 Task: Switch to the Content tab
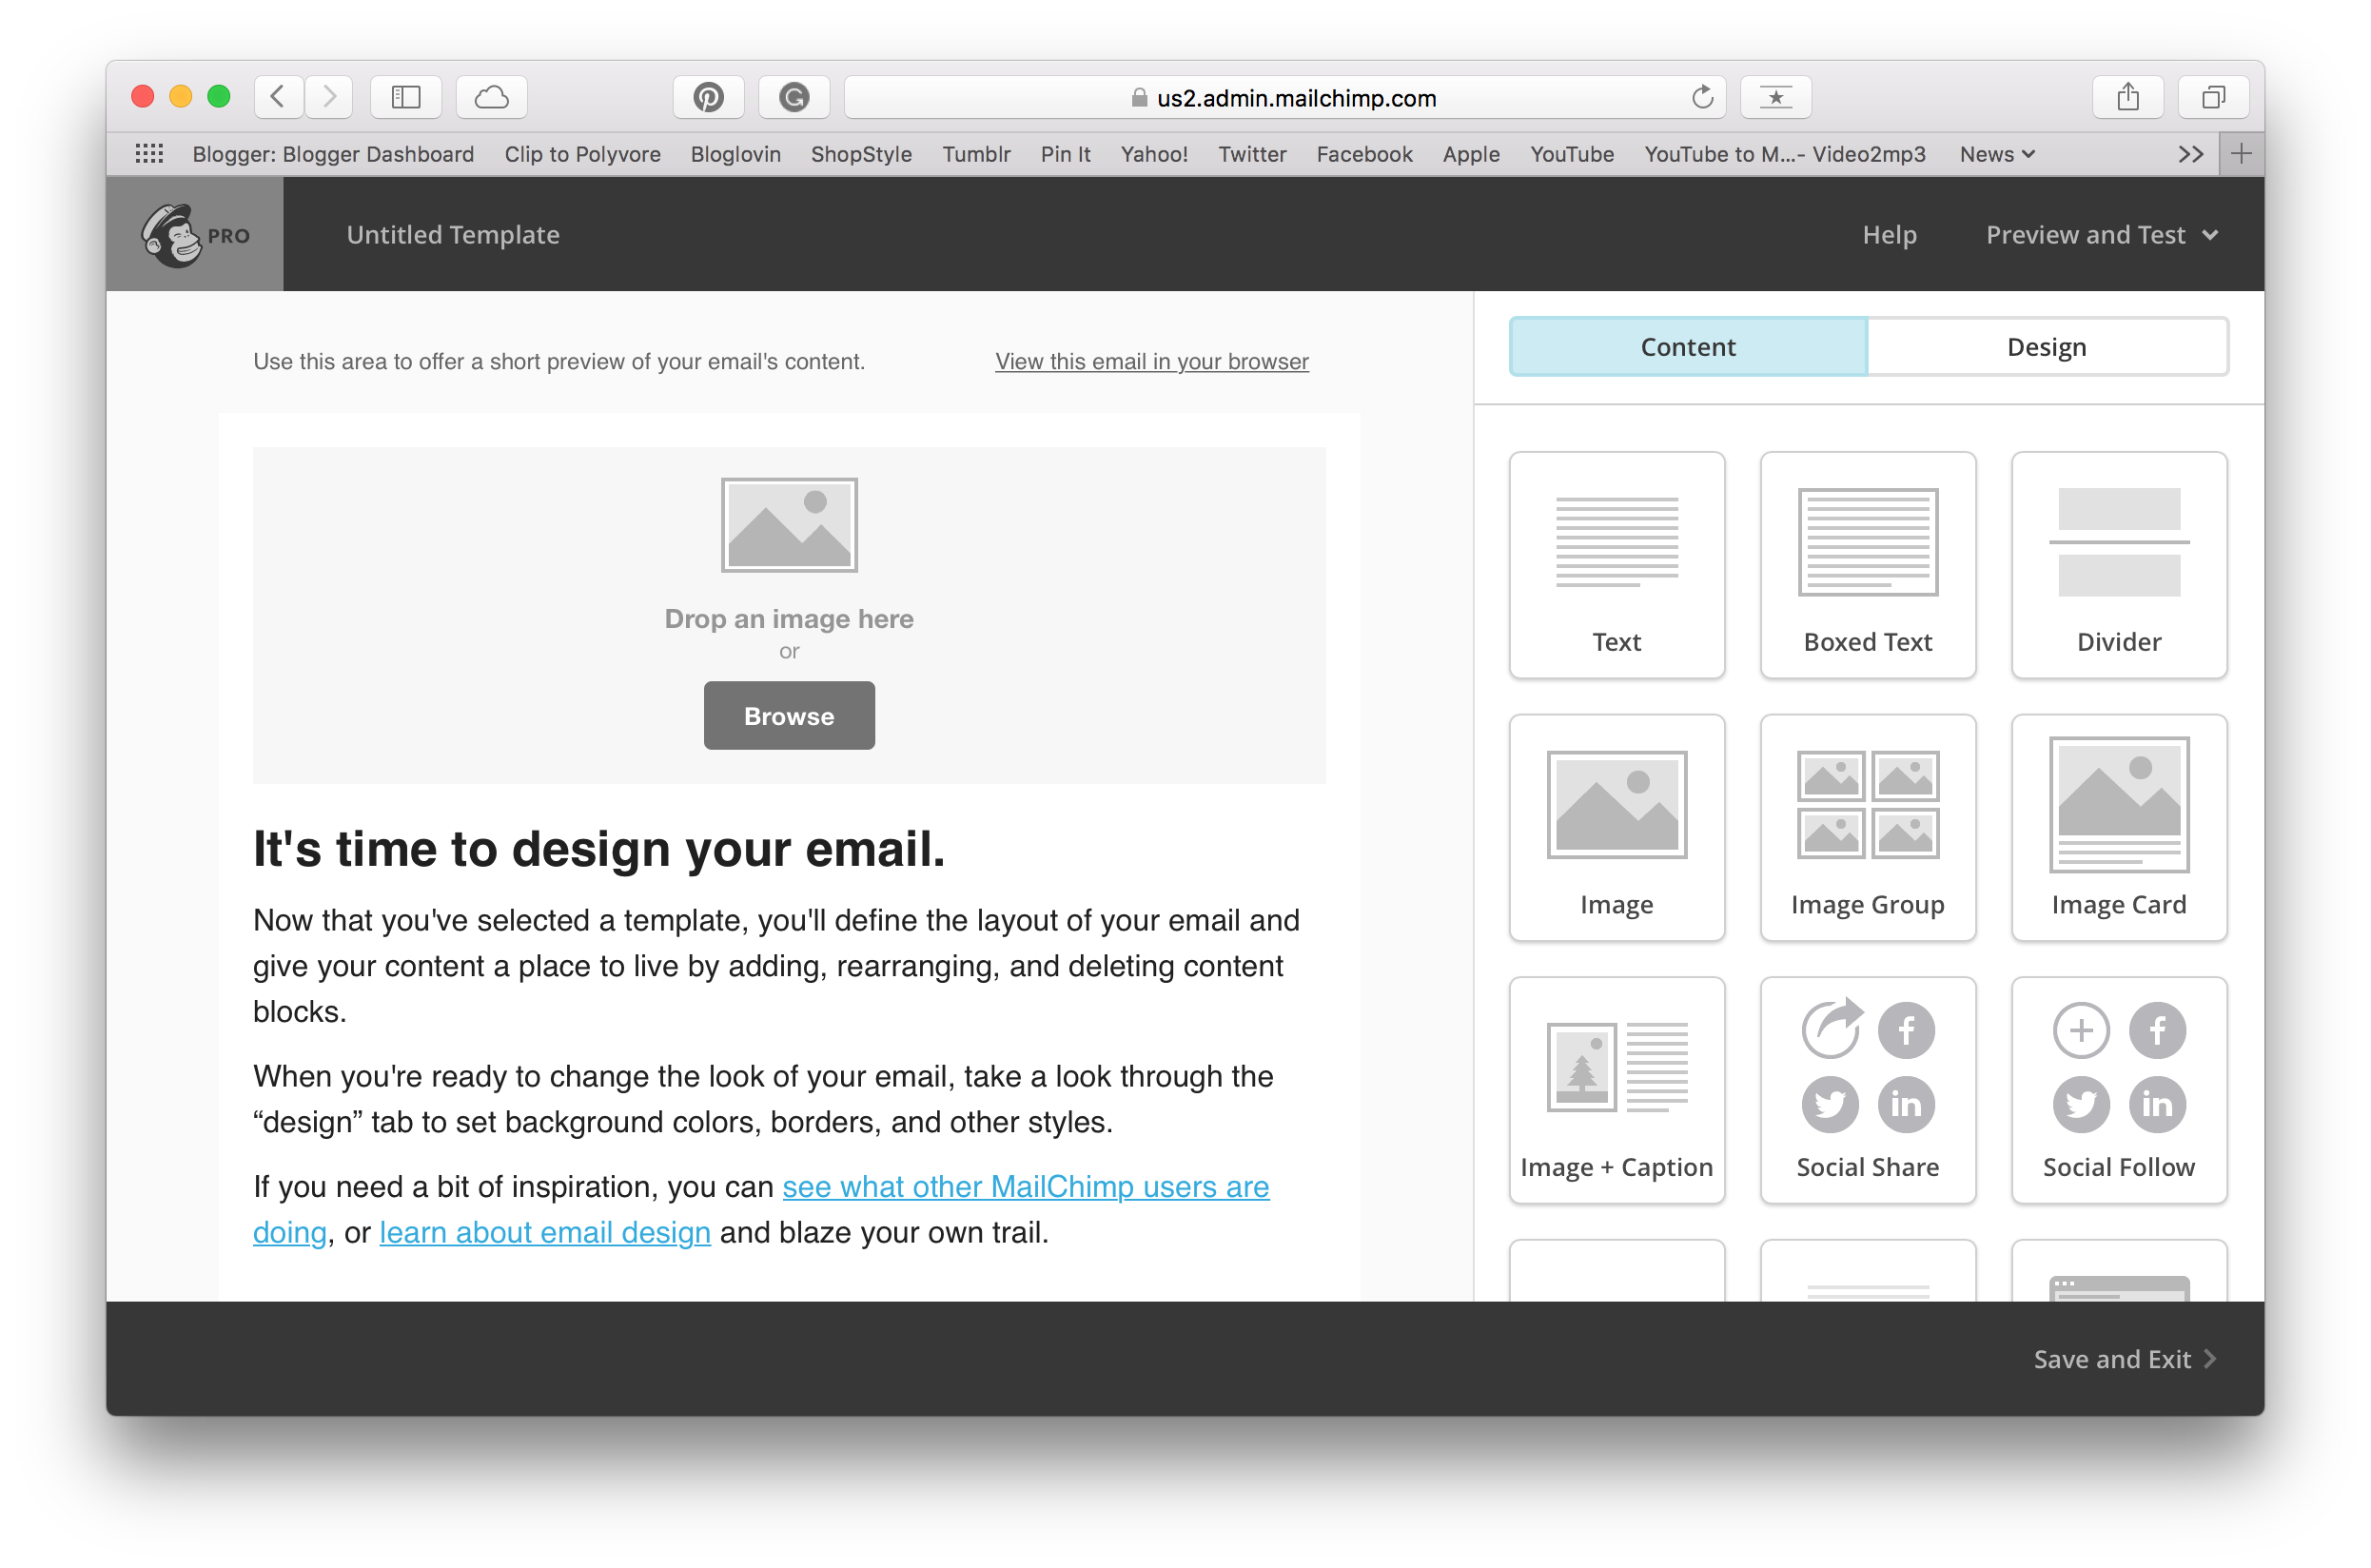pos(1687,346)
